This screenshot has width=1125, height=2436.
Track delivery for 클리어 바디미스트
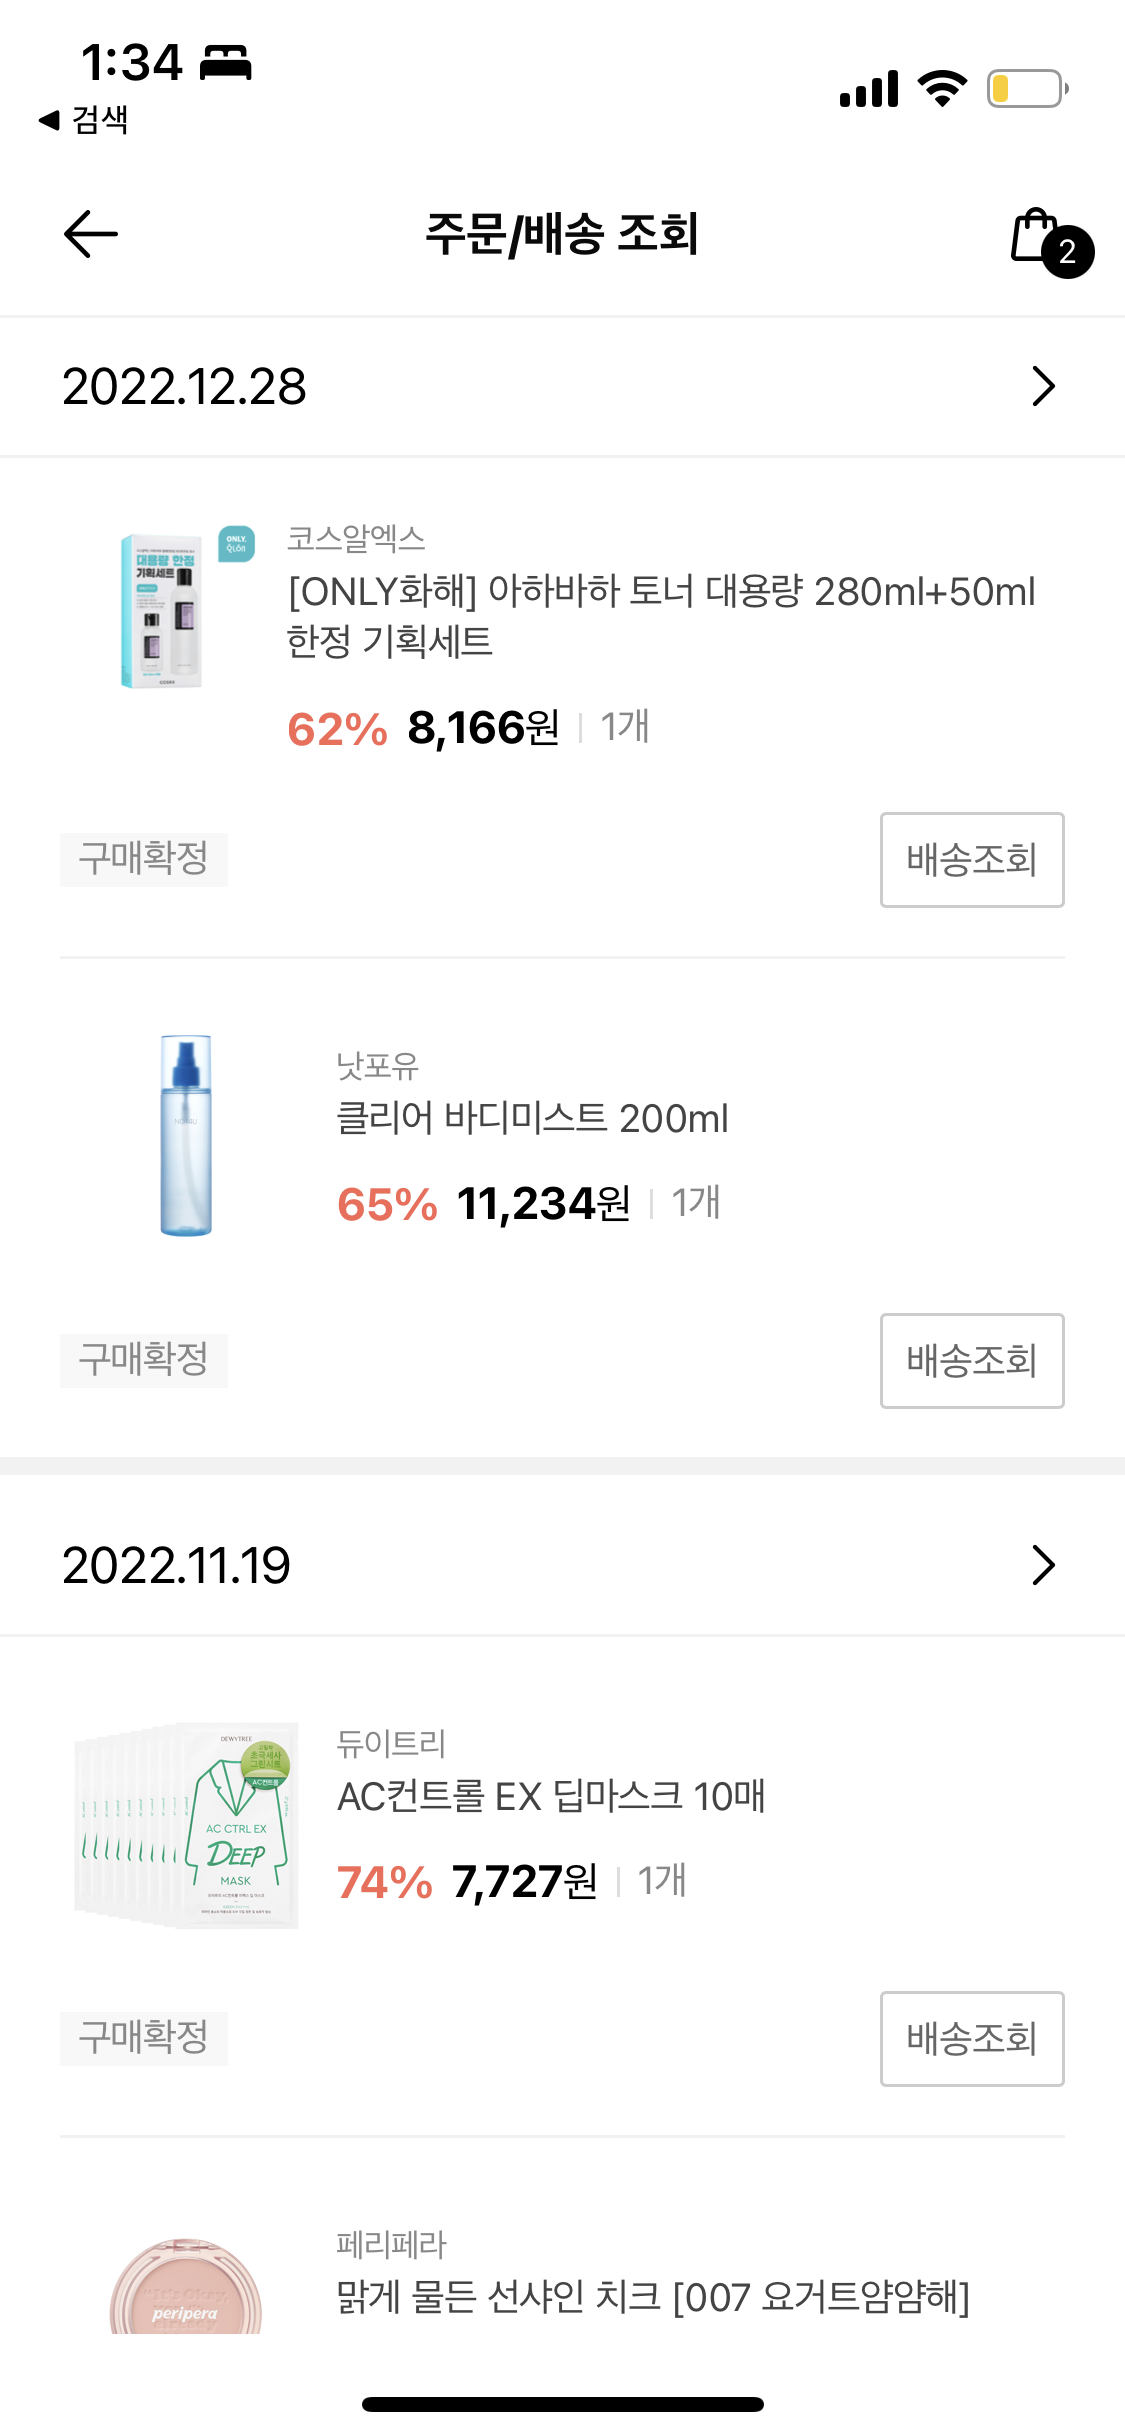click(971, 1361)
